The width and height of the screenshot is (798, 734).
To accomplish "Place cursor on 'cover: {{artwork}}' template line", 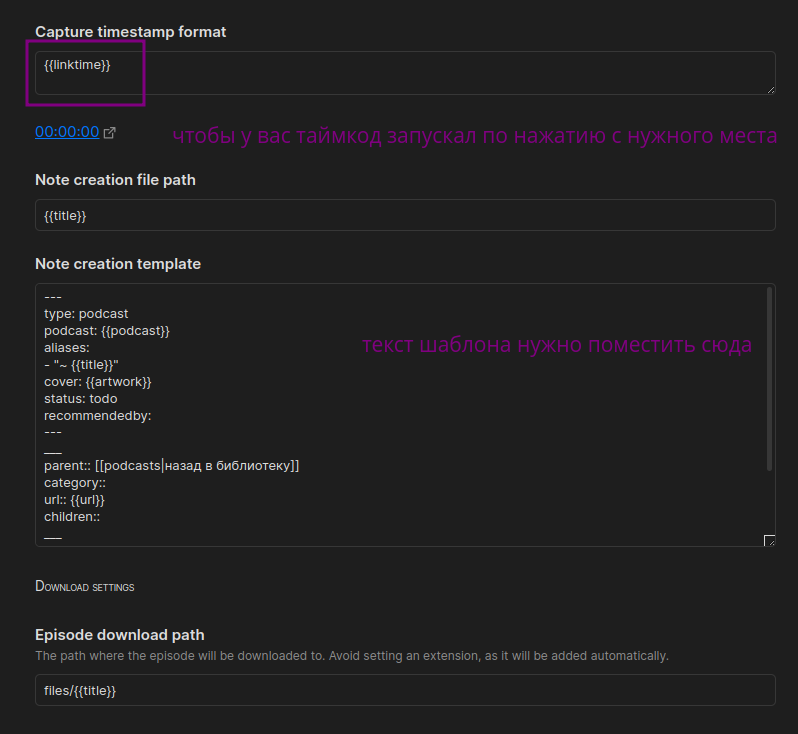I will coord(98,382).
